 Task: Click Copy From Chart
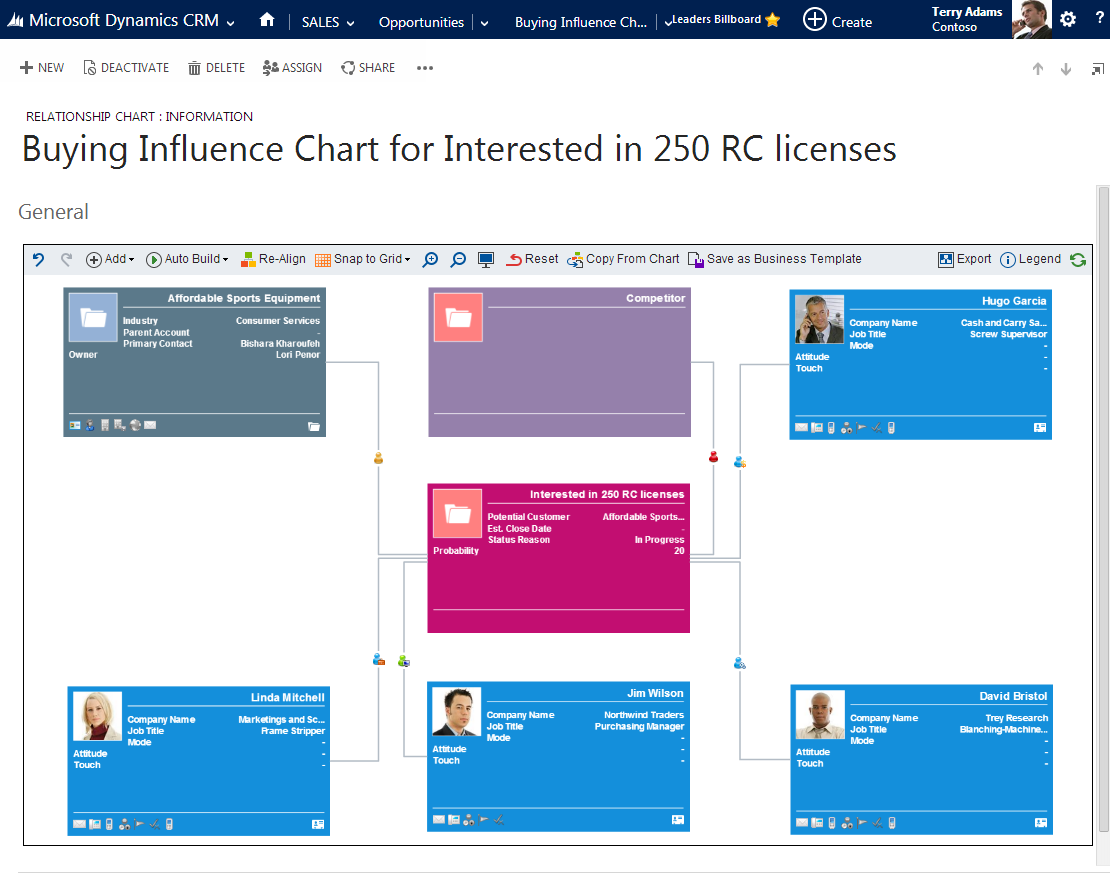(624, 260)
